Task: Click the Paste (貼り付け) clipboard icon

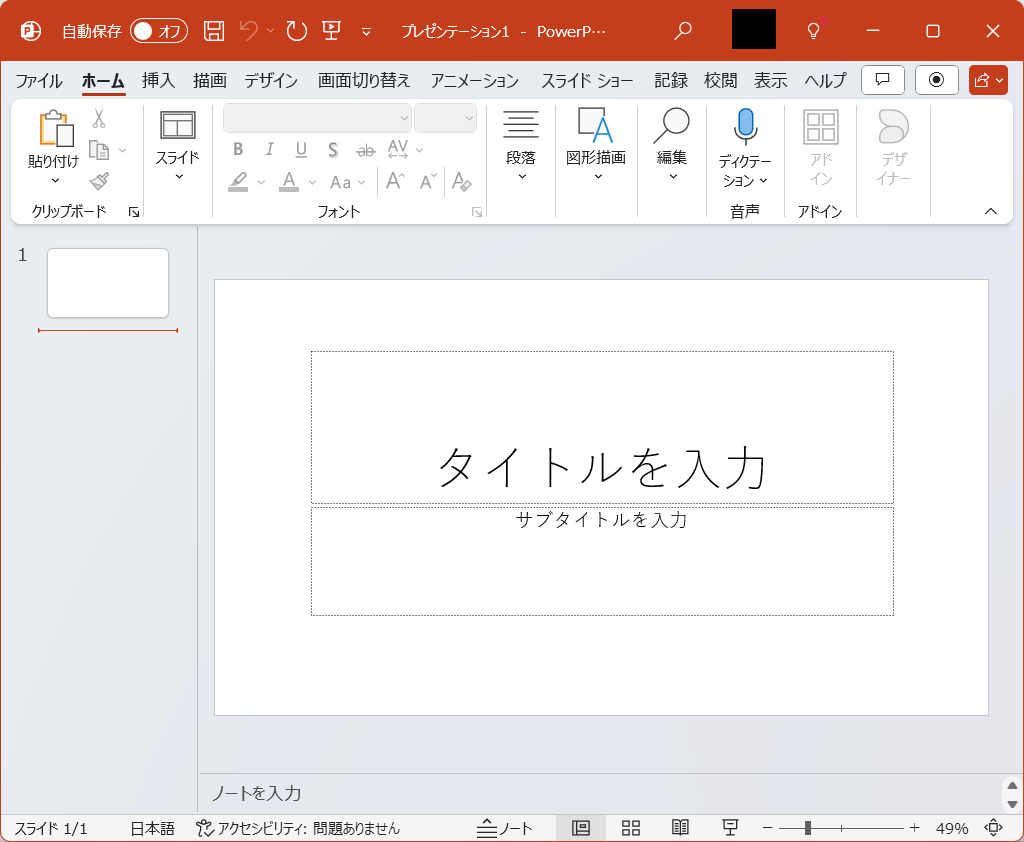Action: [56, 127]
